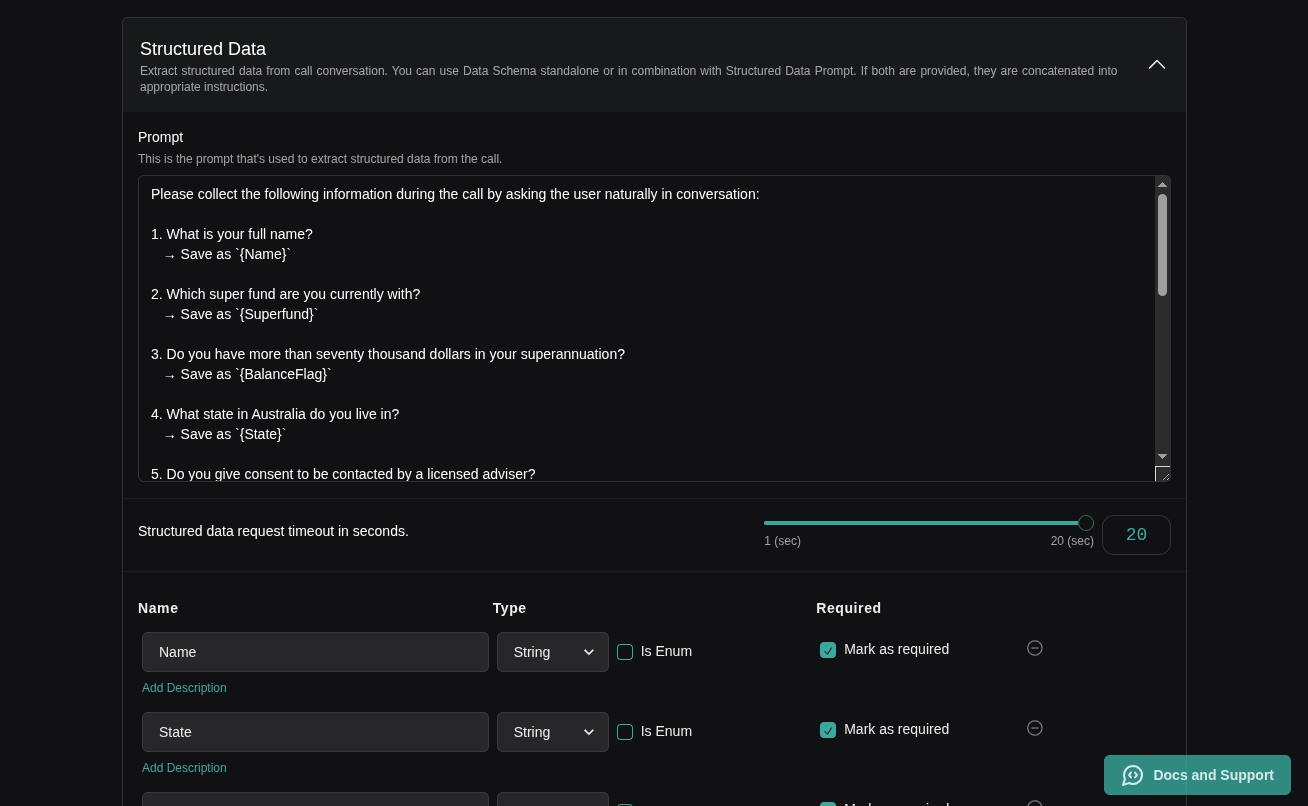Click the timeout slider handle

pos(1086,523)
